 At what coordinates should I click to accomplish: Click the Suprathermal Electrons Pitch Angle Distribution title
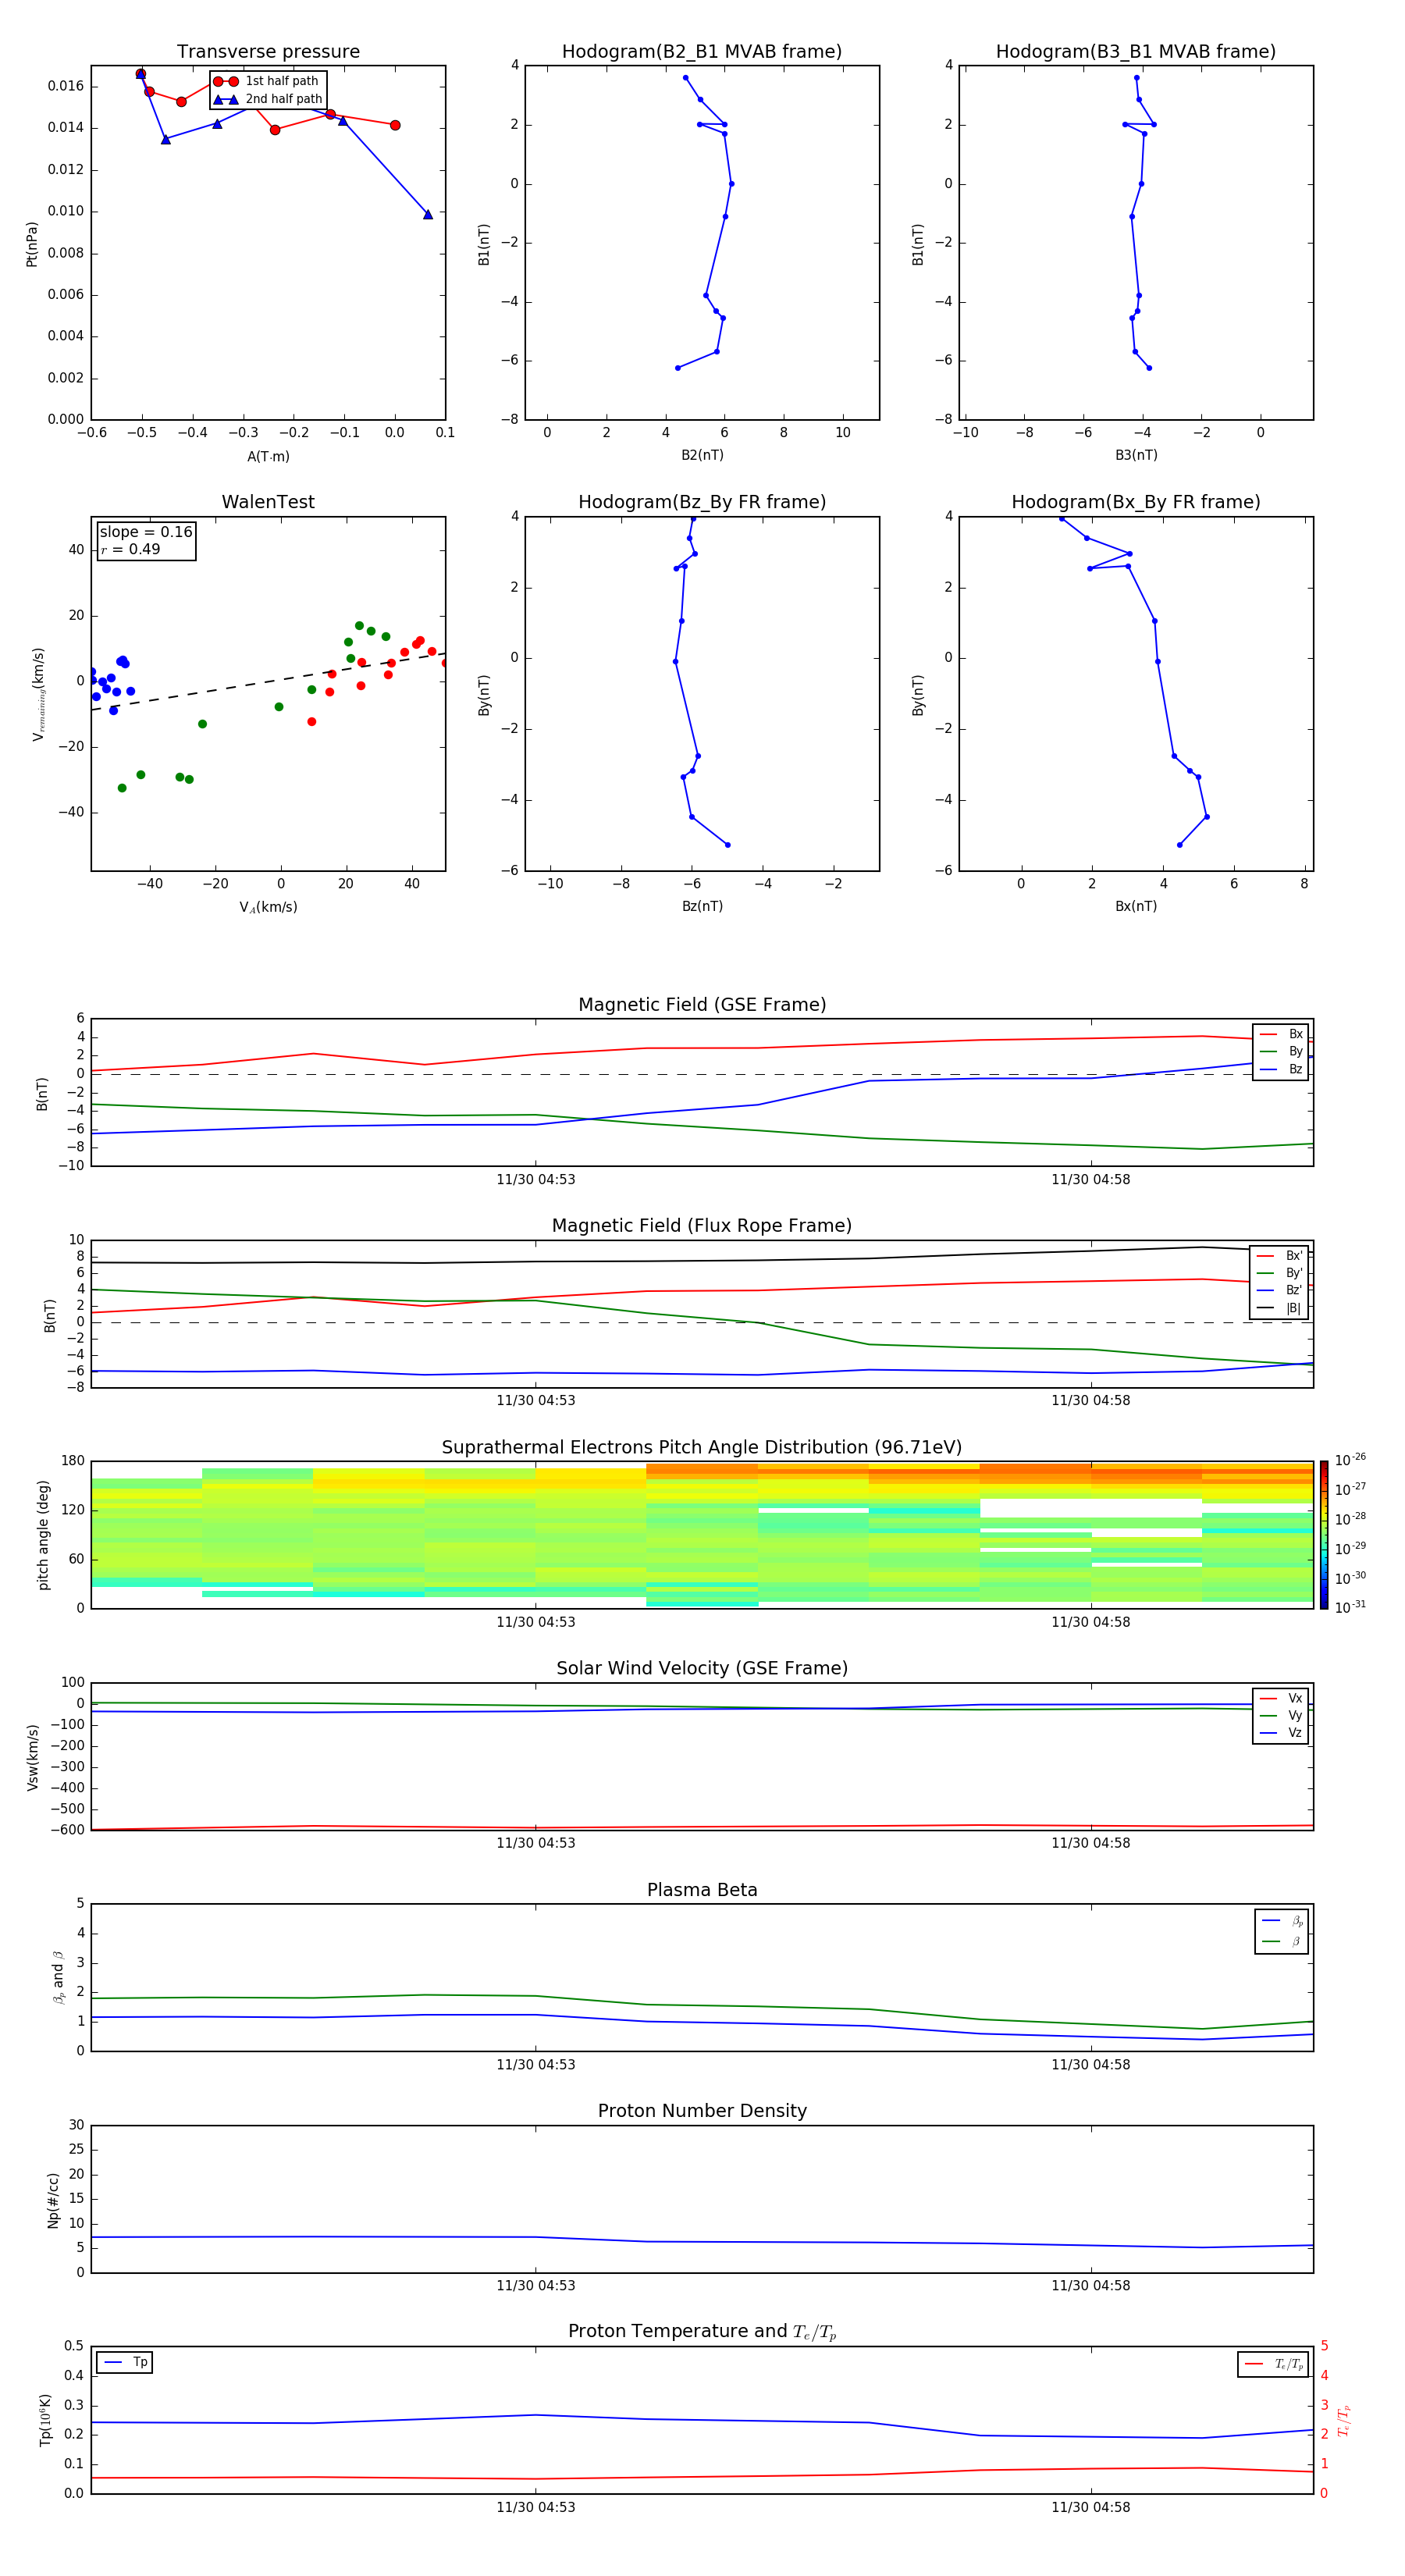(702, 1448)
